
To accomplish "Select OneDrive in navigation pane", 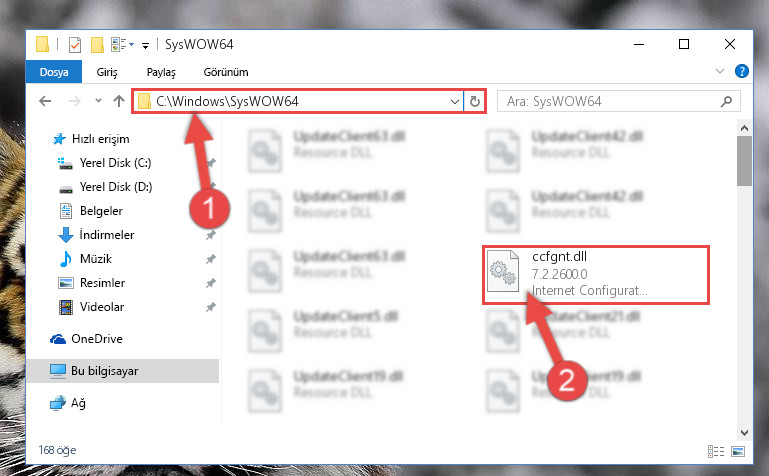I will pyautogui.click(x=97, y=339).
